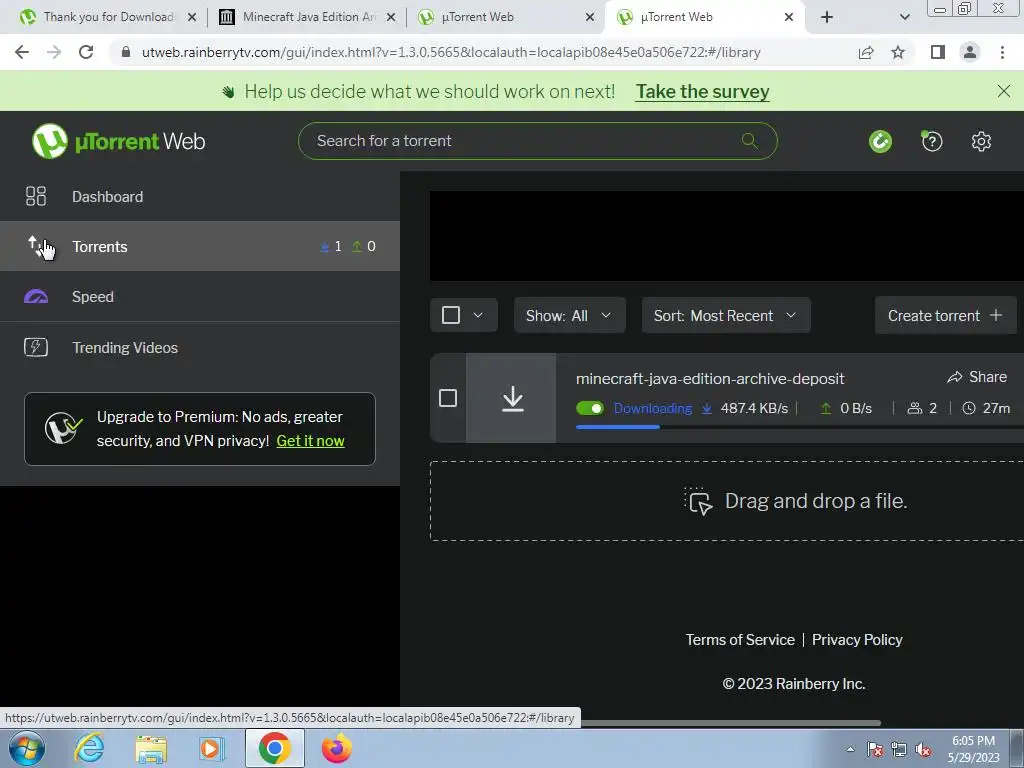Tick the minecraft-java-edition-archive-deposit checkbox
This screenshot has height=768, width=1024.
[448, 398]
